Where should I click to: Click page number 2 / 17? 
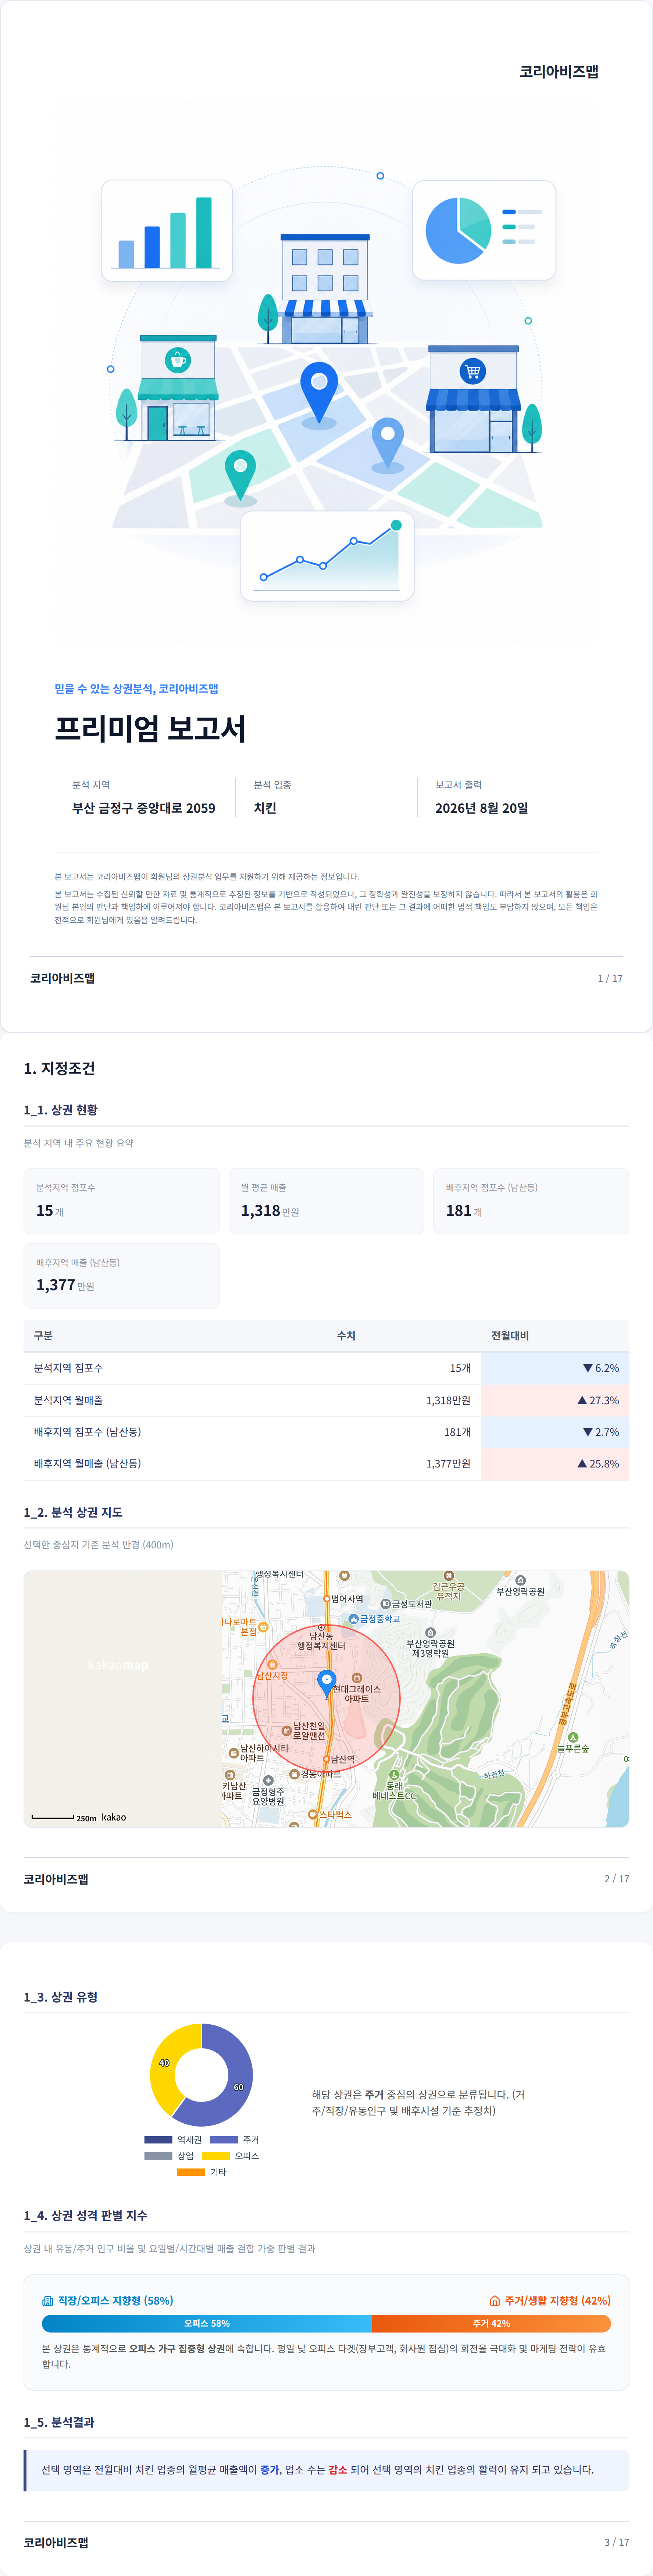pos(617,1879)
